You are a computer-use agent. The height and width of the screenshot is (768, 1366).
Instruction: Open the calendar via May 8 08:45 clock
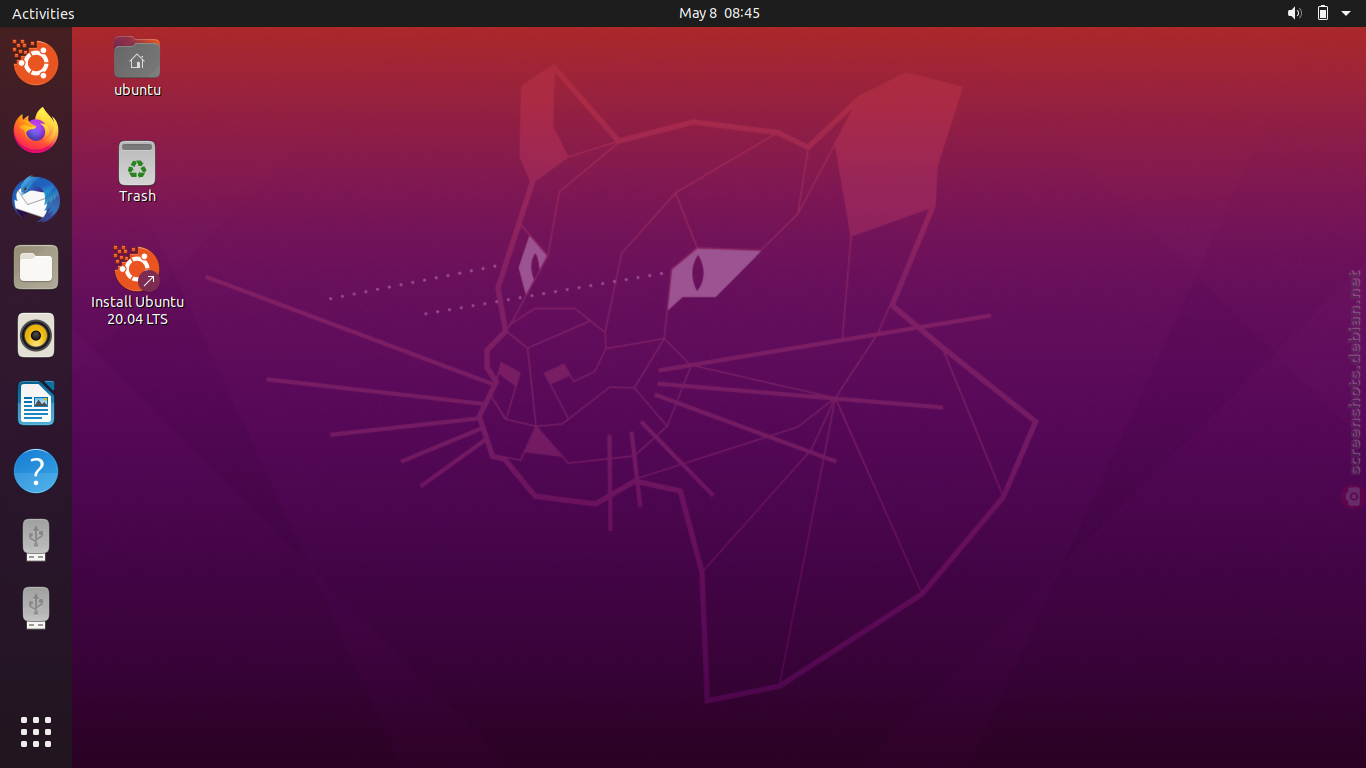(x=719, y=13)
